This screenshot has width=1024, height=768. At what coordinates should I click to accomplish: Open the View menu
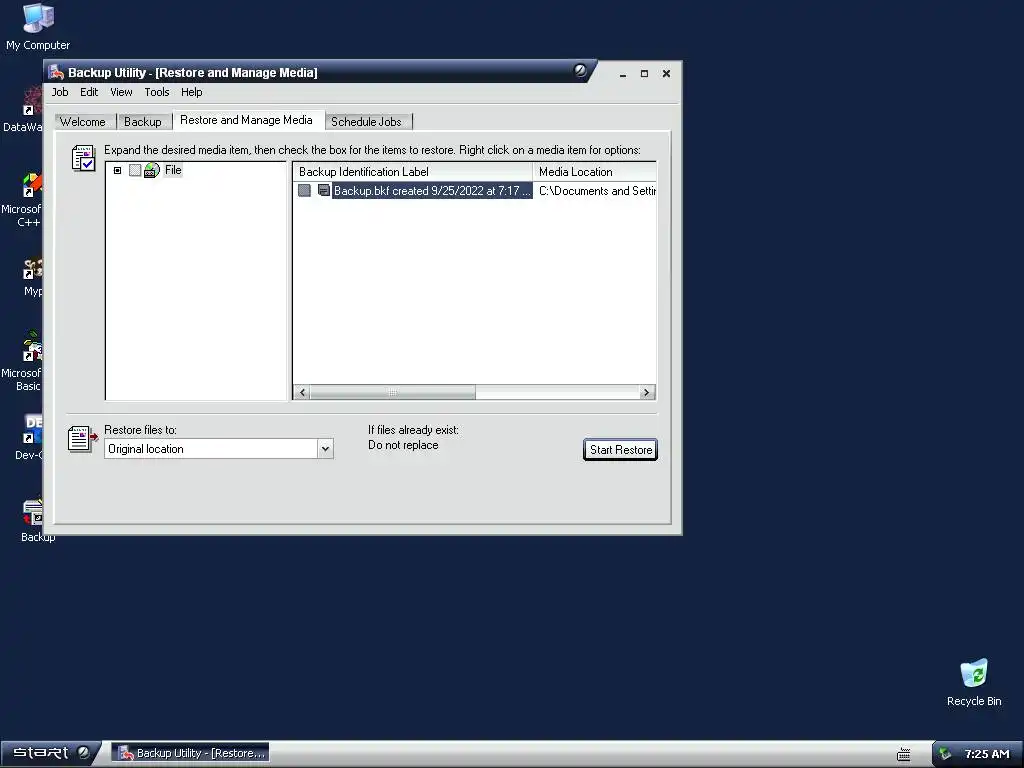[x=121, y=92]
